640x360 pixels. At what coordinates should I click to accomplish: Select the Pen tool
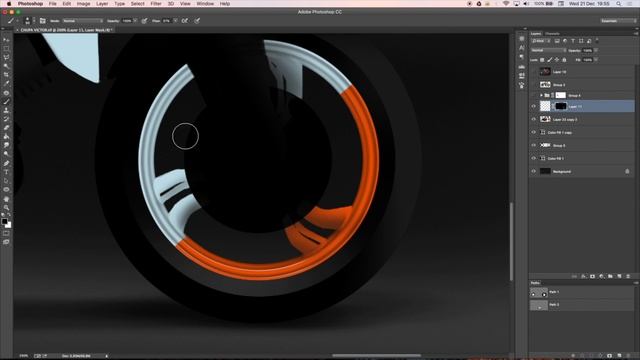pyautogui.click(x=6, y=163)
